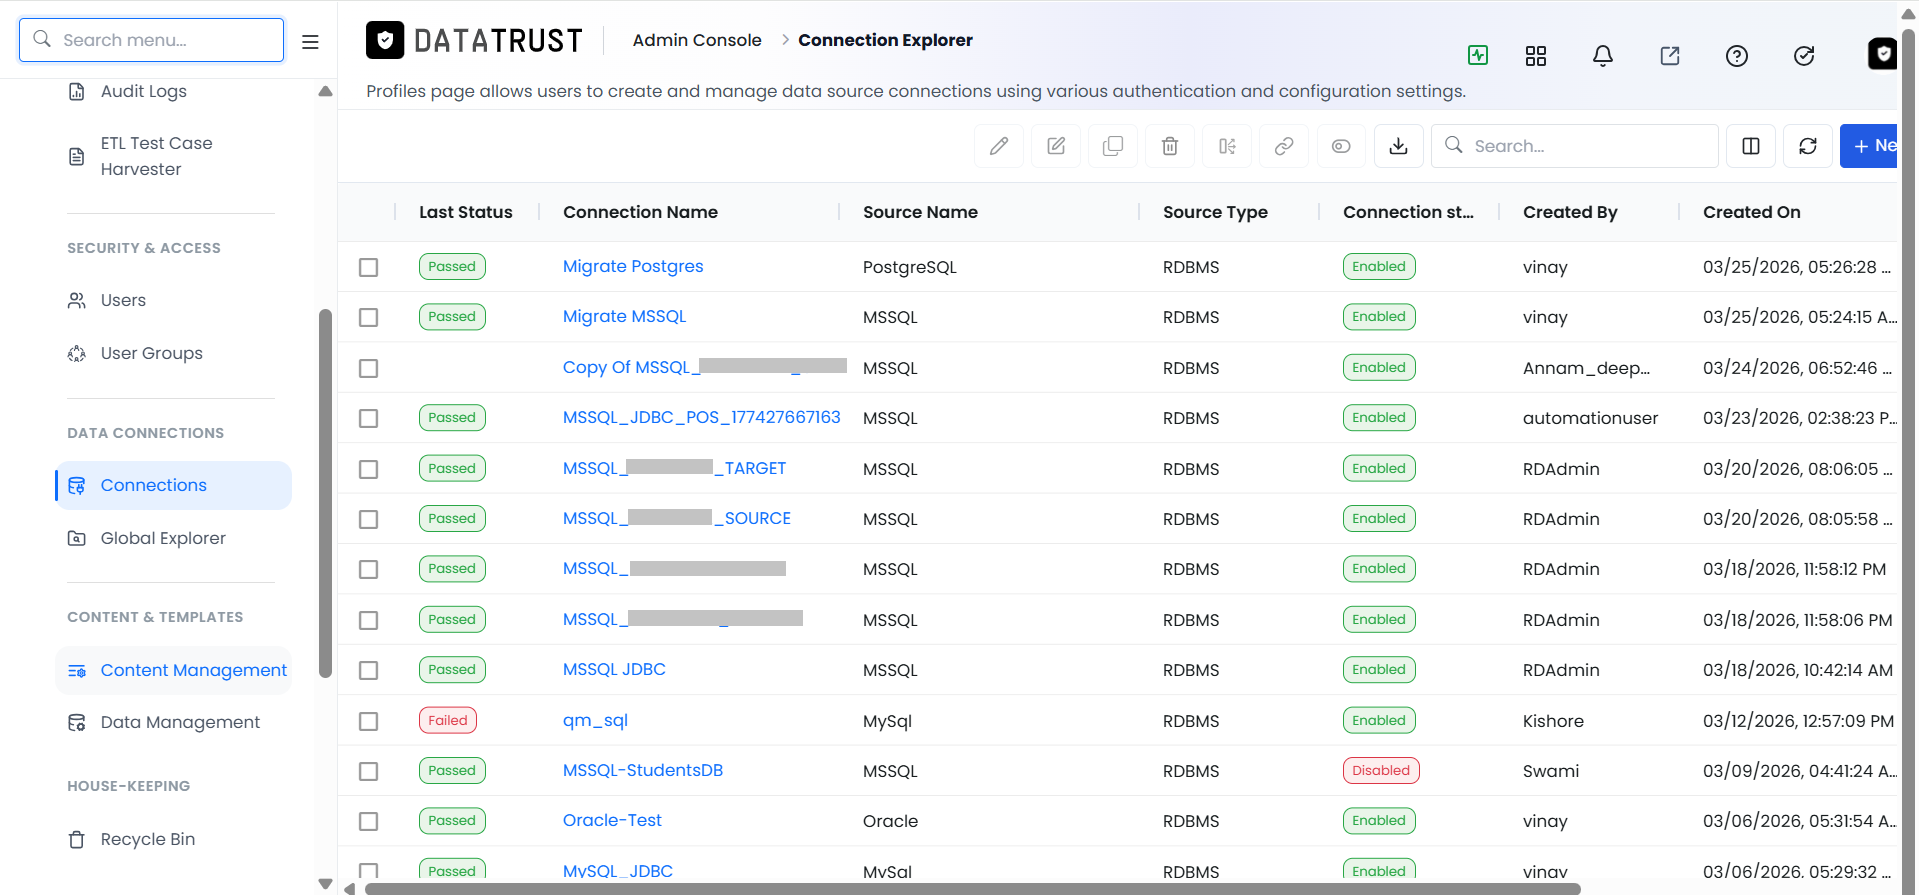Click the column layout icon
The height and width of the screenshot is (895, 1919).
pos(1751,146)
